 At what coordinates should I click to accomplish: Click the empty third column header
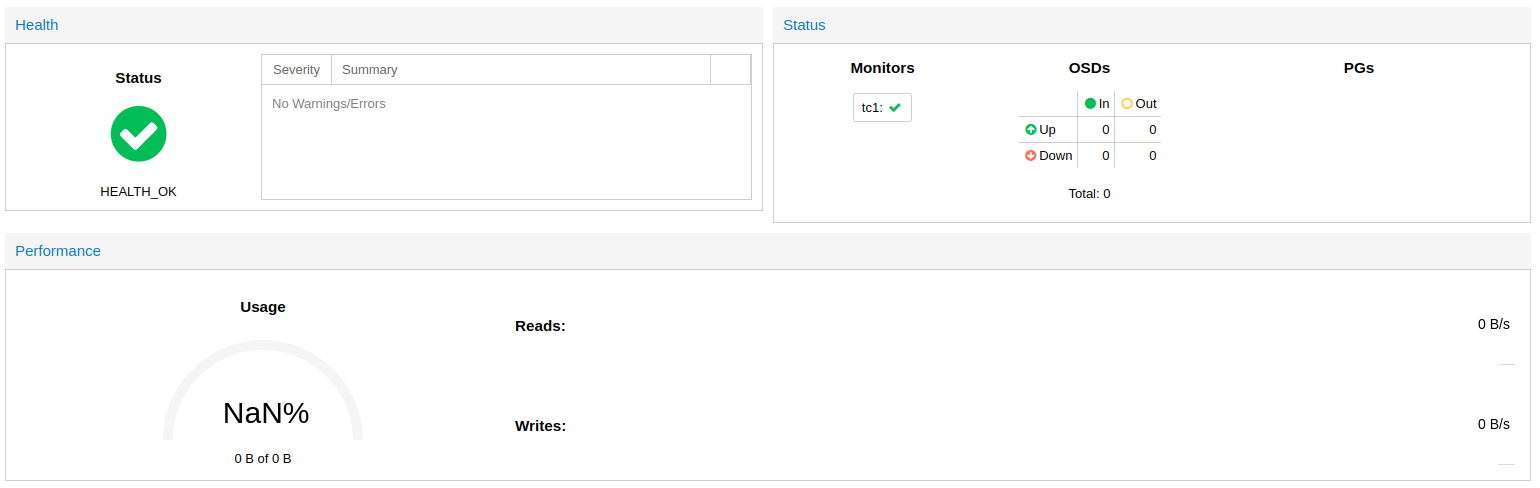click(730, 70)
